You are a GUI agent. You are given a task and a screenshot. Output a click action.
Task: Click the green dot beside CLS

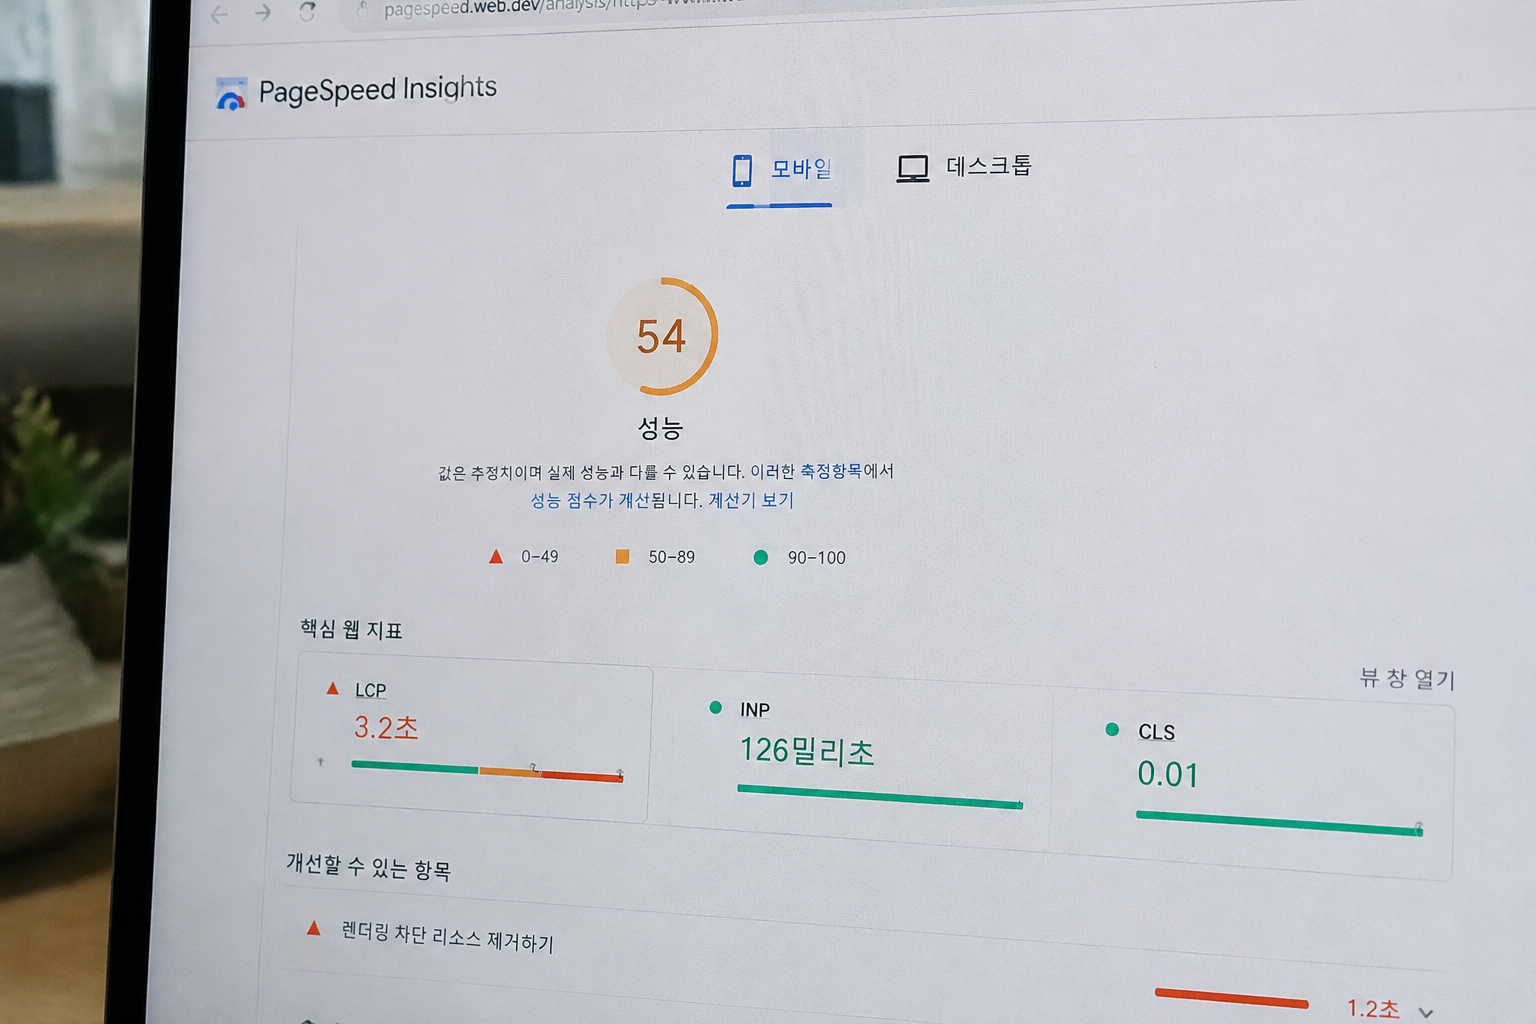tap(1112, 729)
